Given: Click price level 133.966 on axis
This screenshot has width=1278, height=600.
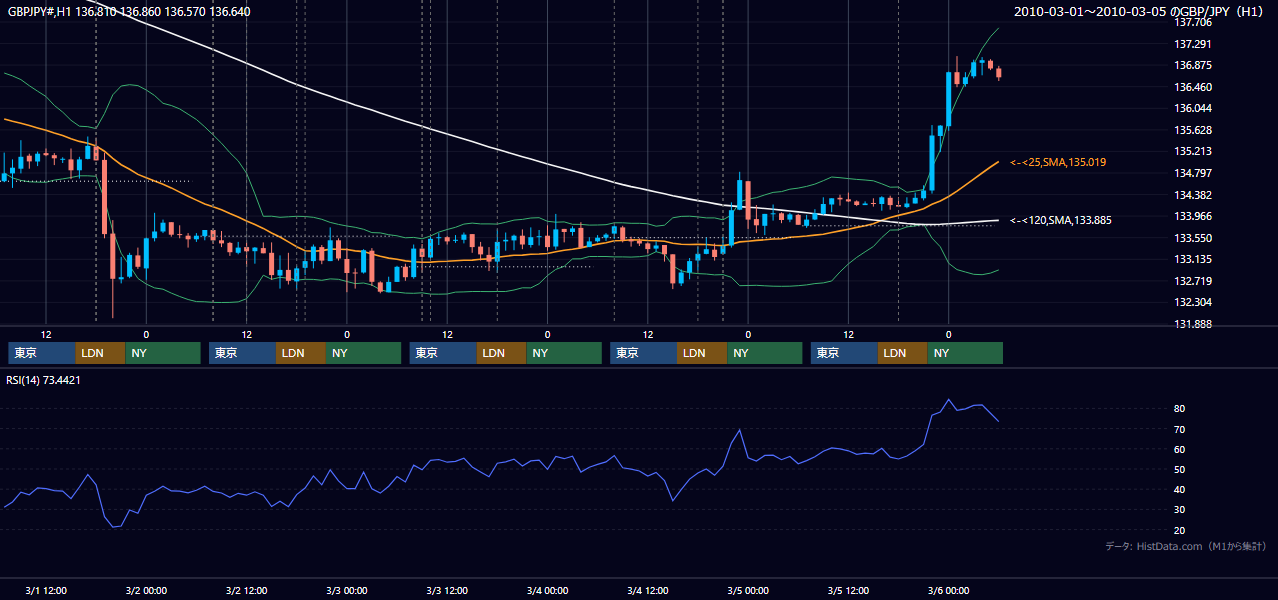Looking at the screenshot, I should (1193, 216).
